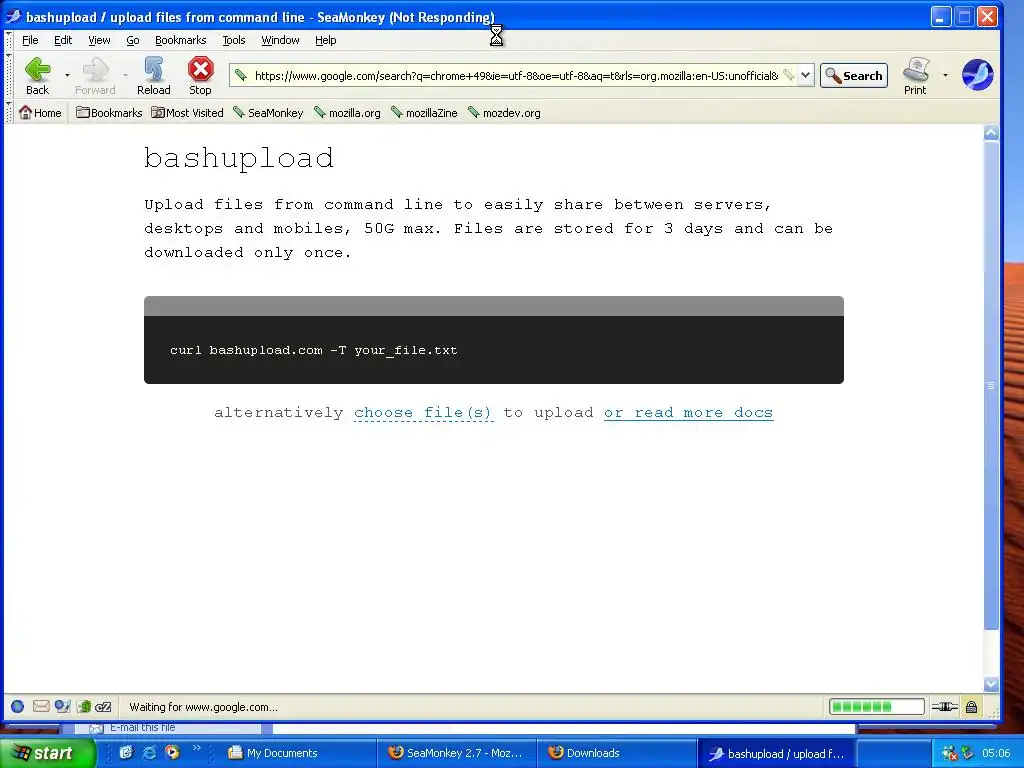Click the vertical scrollbar thumb
The height and width of the screenshot is (768, 1024).
(991, 385)
